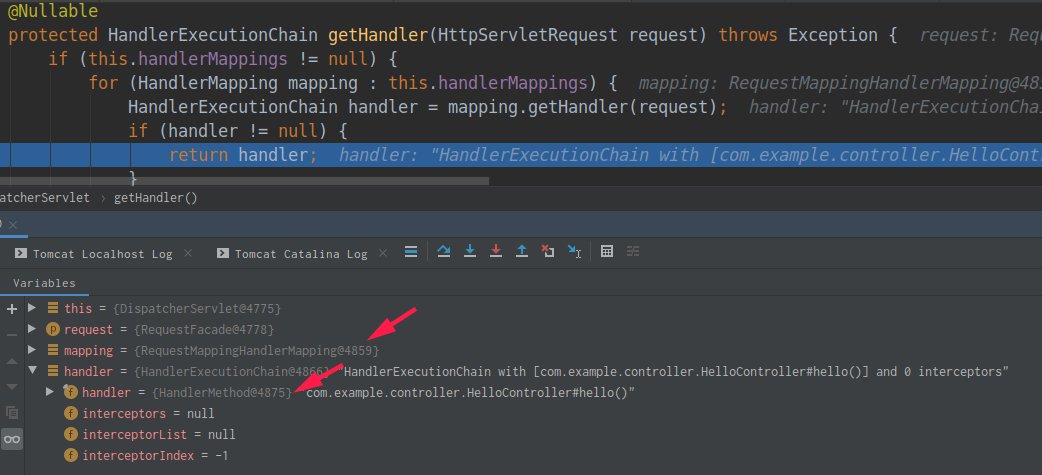Click the Step Into debugger icon
The height and width of the screenshot is (475, 1042).
(x=470, y=252)
